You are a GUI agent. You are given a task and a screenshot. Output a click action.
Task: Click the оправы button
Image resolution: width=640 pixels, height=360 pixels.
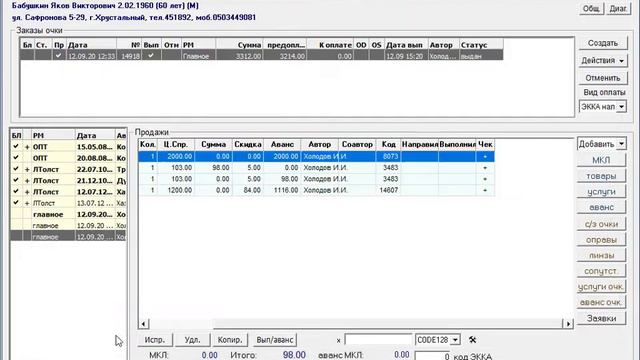602,240
